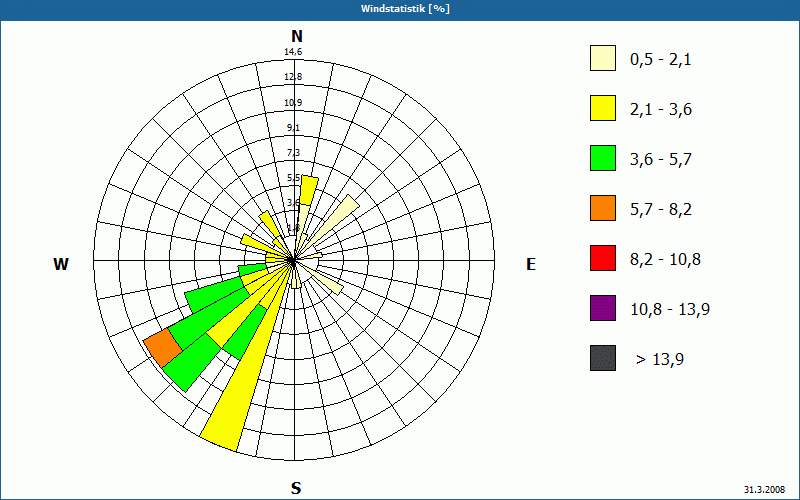This screenshot has width=800, height=500.
Task: Click the 10,9 ring scale value
Action: click(293, 103)
